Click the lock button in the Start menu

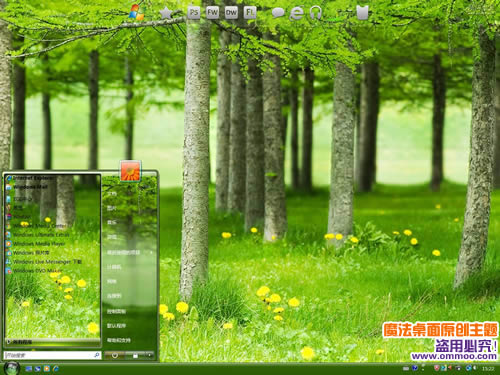135,356
